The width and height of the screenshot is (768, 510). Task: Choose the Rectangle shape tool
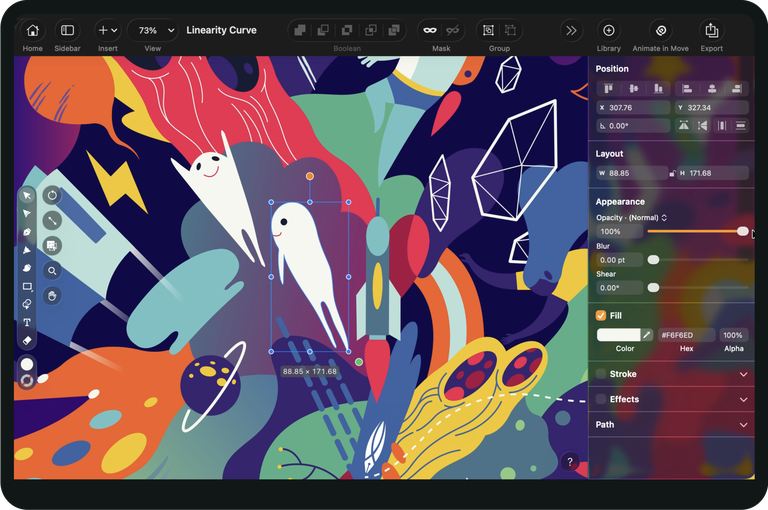tap(27, 286)
